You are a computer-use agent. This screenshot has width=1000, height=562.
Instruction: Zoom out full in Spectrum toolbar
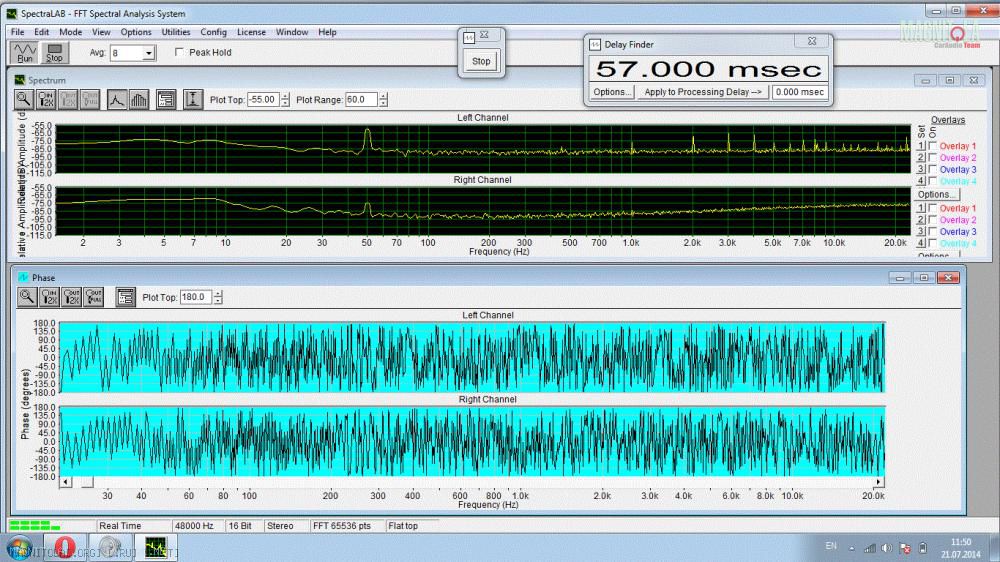[x=90, y=100]
